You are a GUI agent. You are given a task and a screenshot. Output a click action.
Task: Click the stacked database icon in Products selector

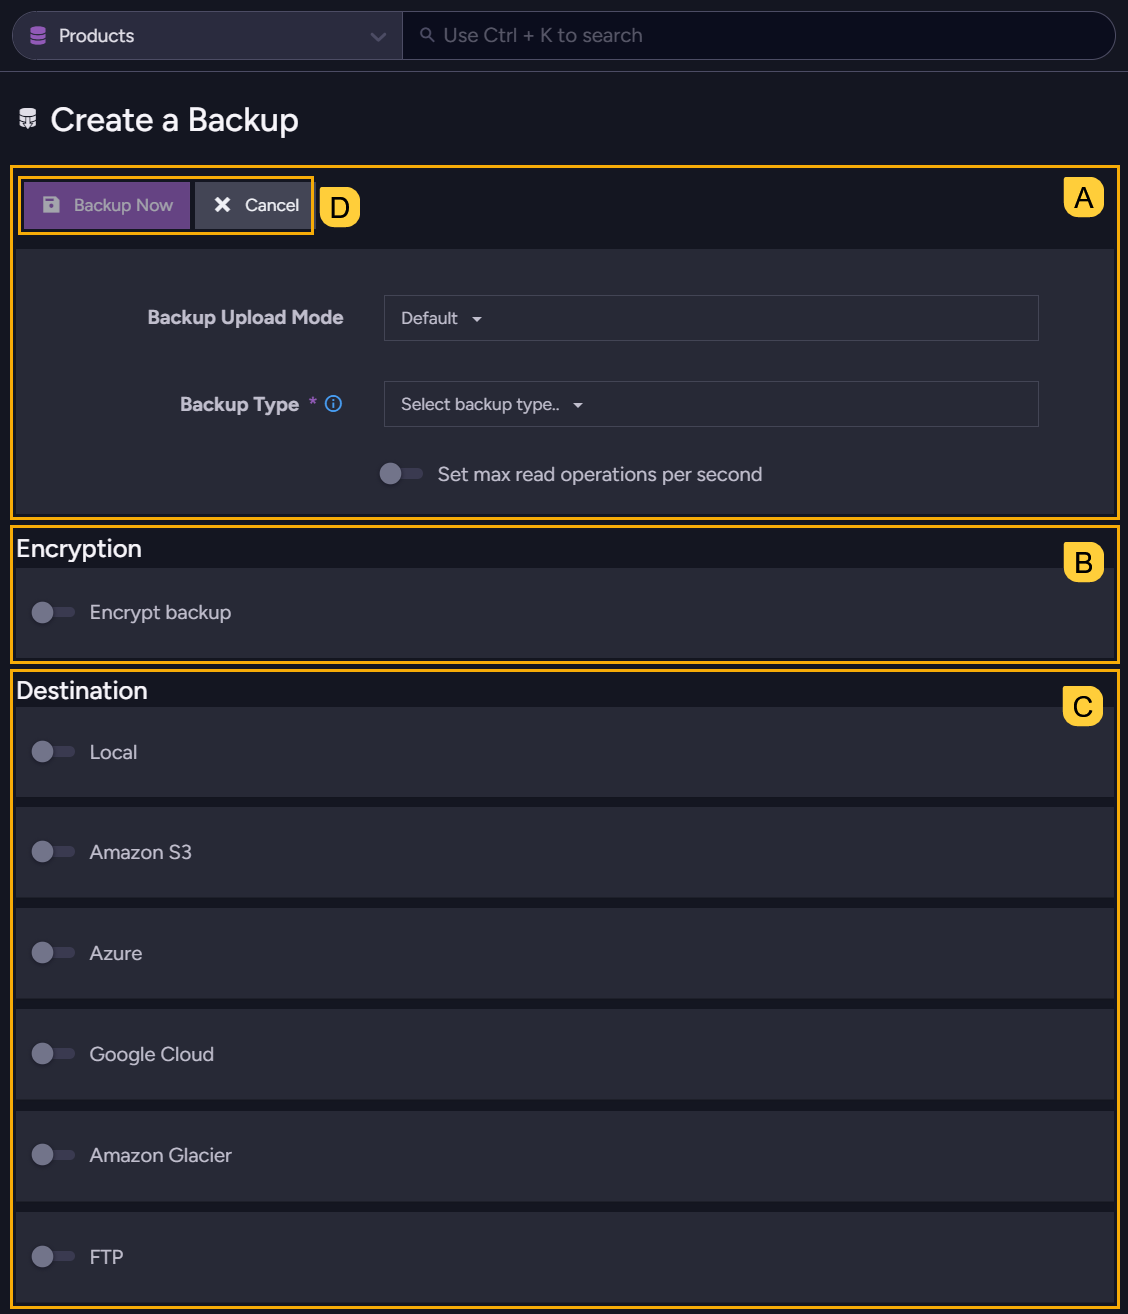pyautogui.click(x=36, y=35)
